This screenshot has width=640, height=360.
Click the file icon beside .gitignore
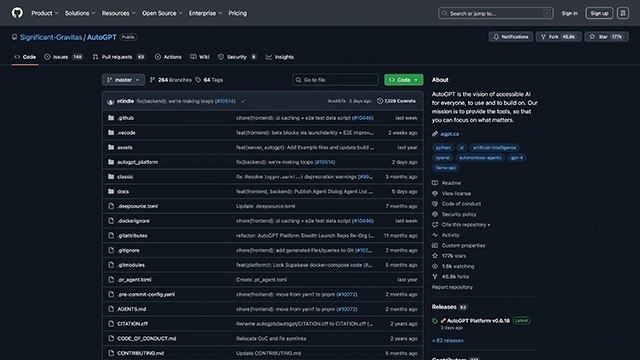(111, 250)
